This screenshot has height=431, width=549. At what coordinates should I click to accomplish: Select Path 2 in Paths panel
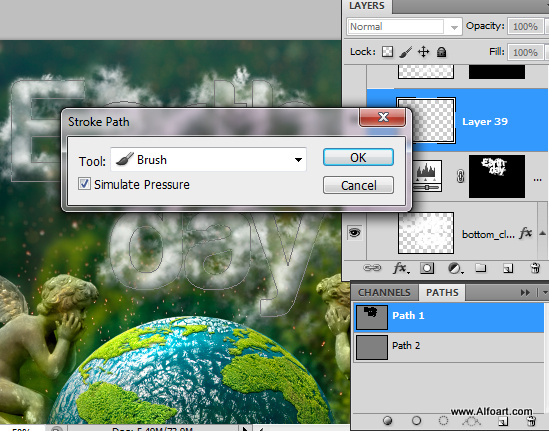tap(449, 347)
